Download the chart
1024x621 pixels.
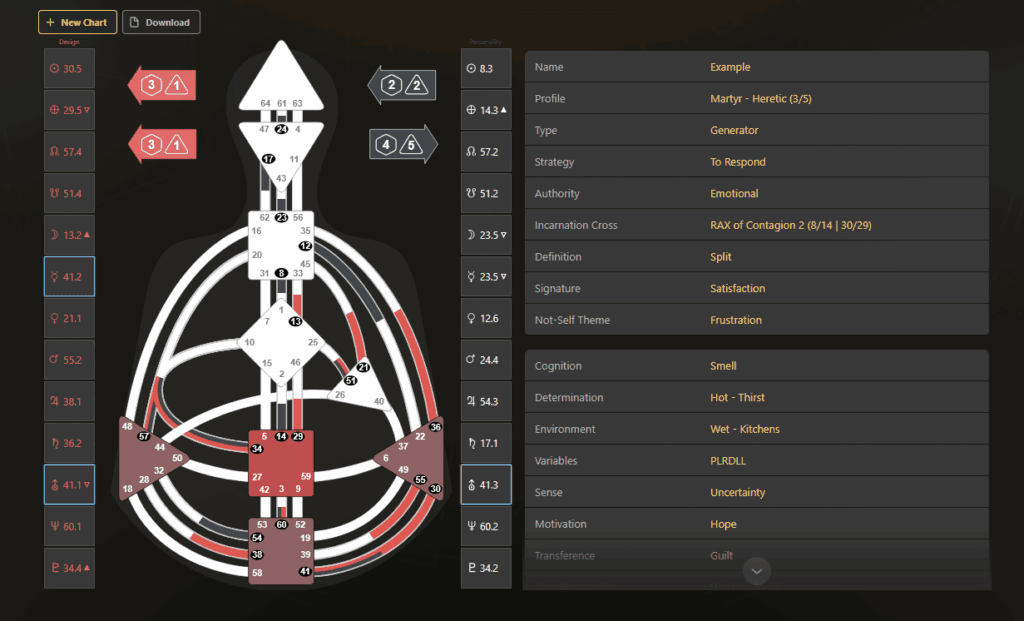161,22
